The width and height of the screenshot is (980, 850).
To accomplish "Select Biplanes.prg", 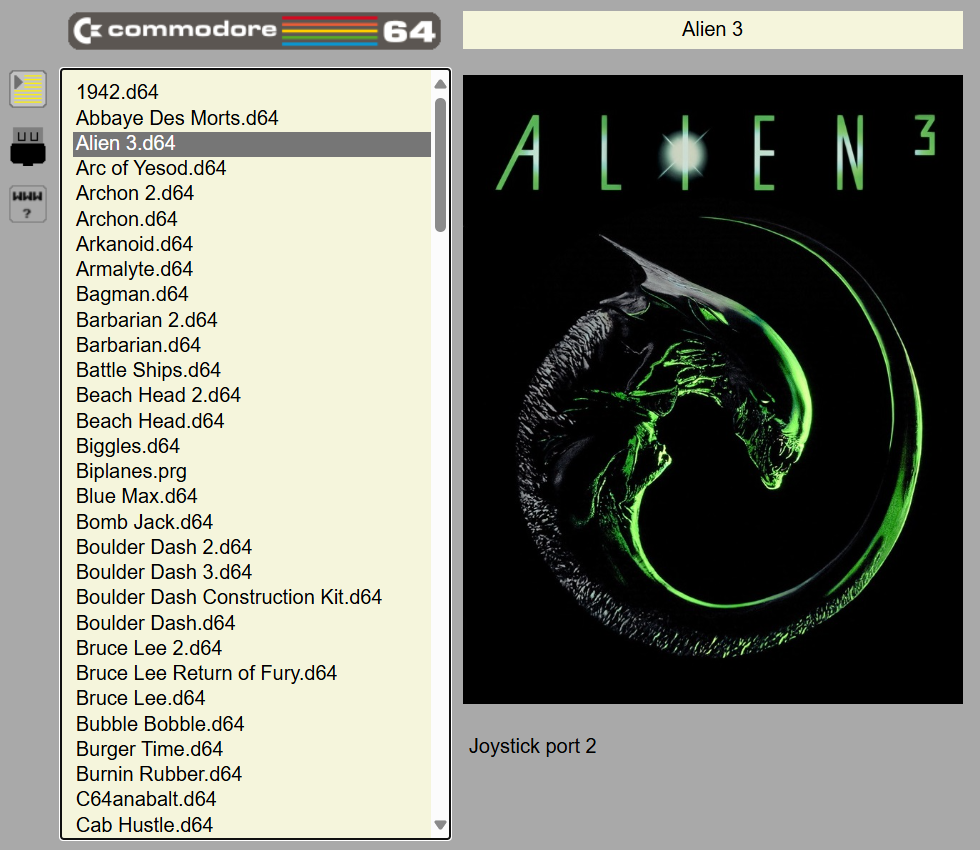I will coord(252,471).
